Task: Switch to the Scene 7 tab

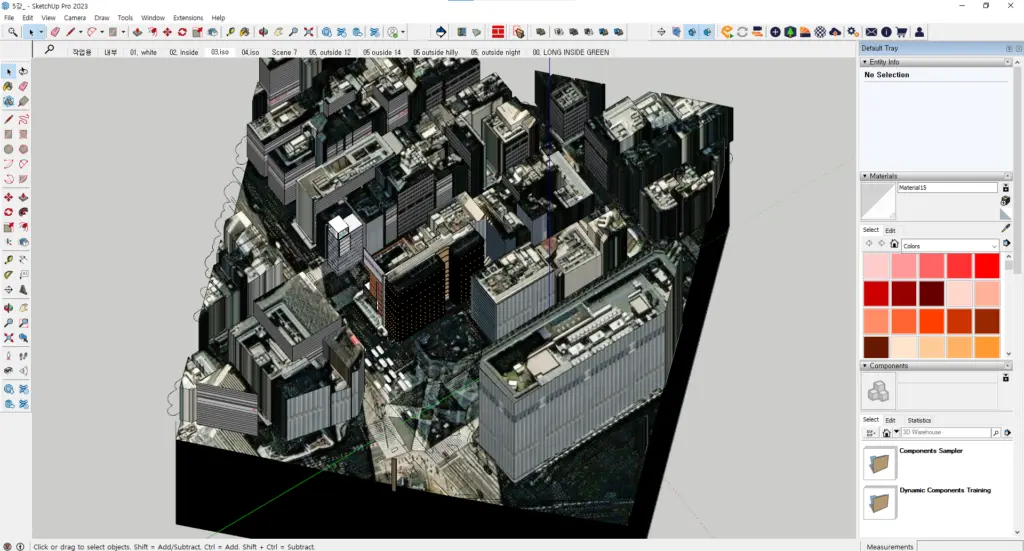Action: coord(284,52)
